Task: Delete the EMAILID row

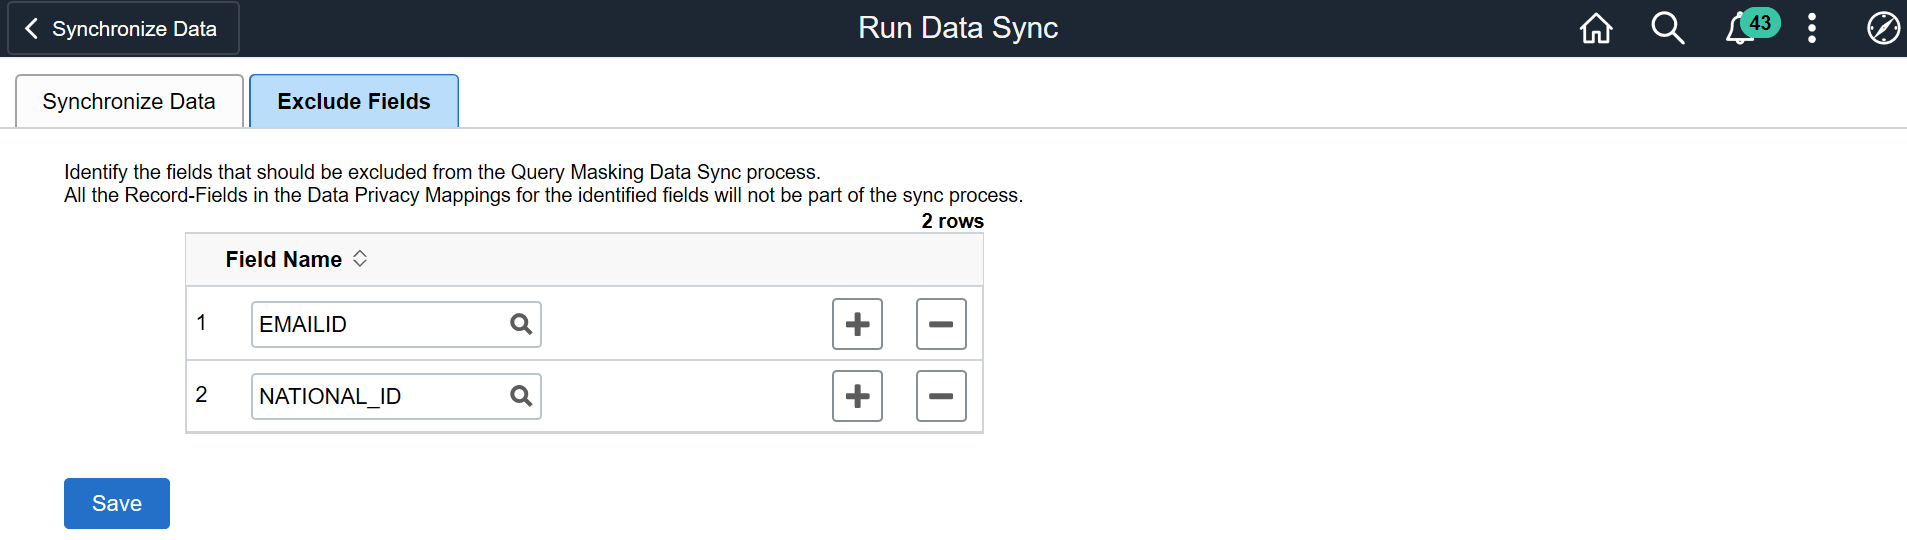Action: tap(941, 324)
